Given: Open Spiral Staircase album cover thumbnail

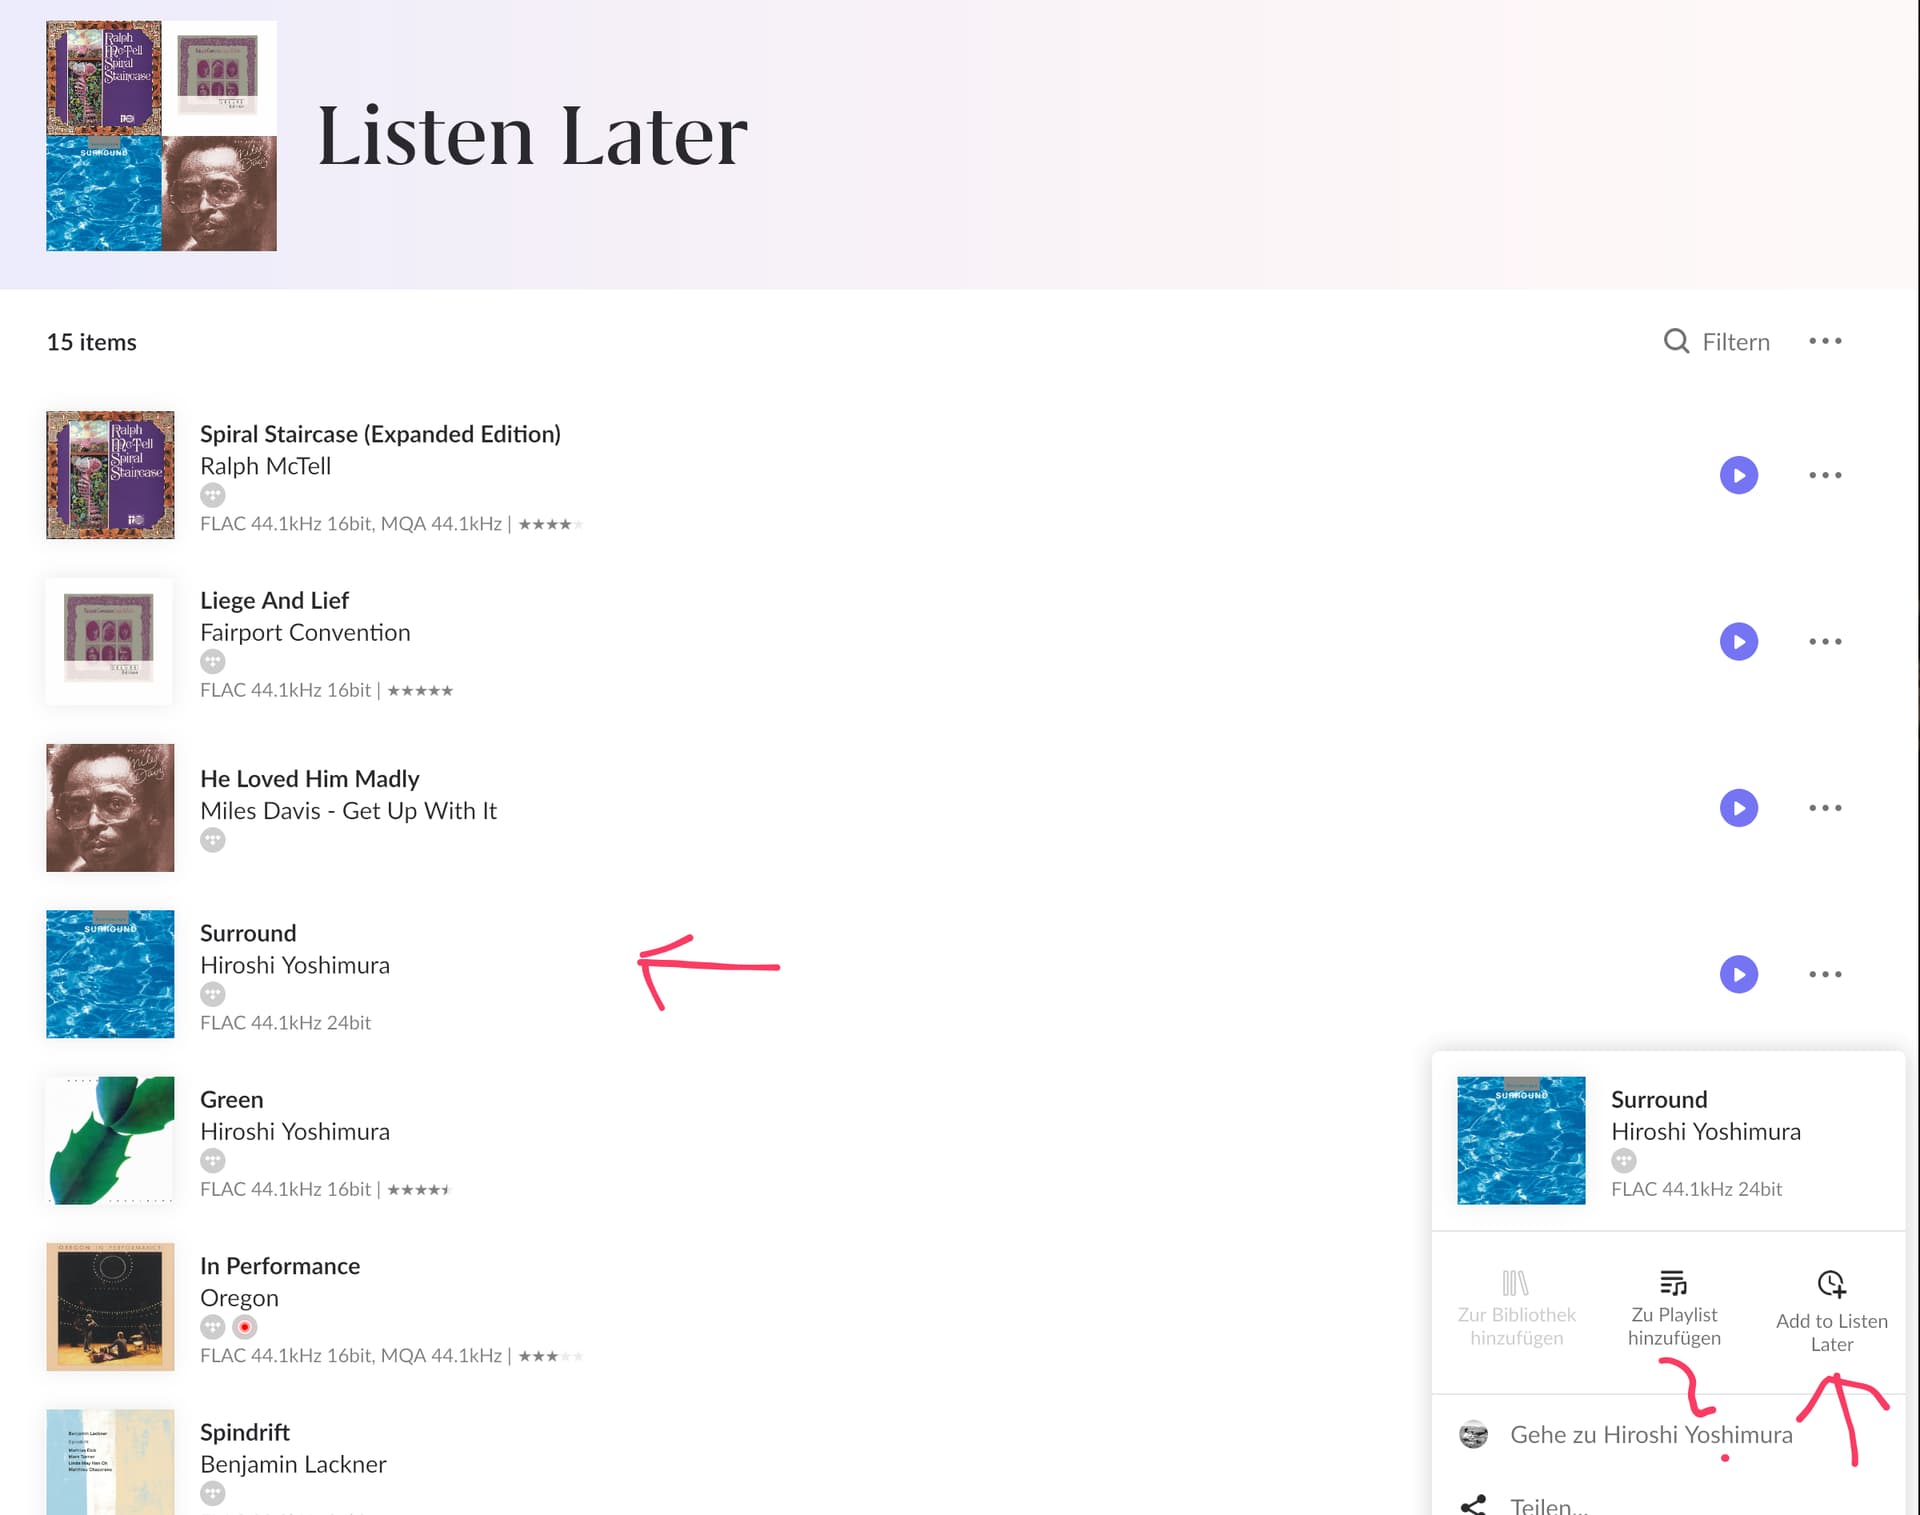Looking at the screenshot, I should coord(110,475).
